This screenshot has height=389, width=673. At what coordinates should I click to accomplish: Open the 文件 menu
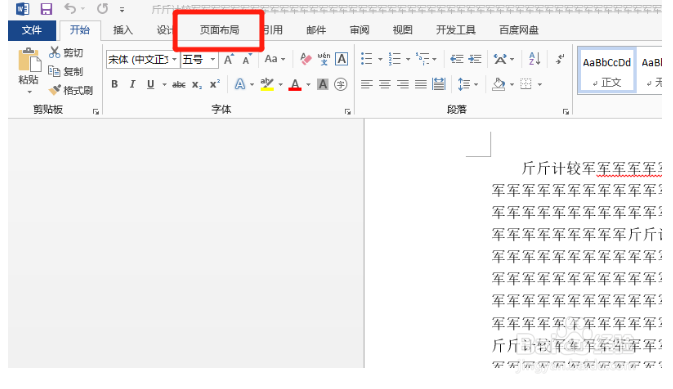point(32,30)
